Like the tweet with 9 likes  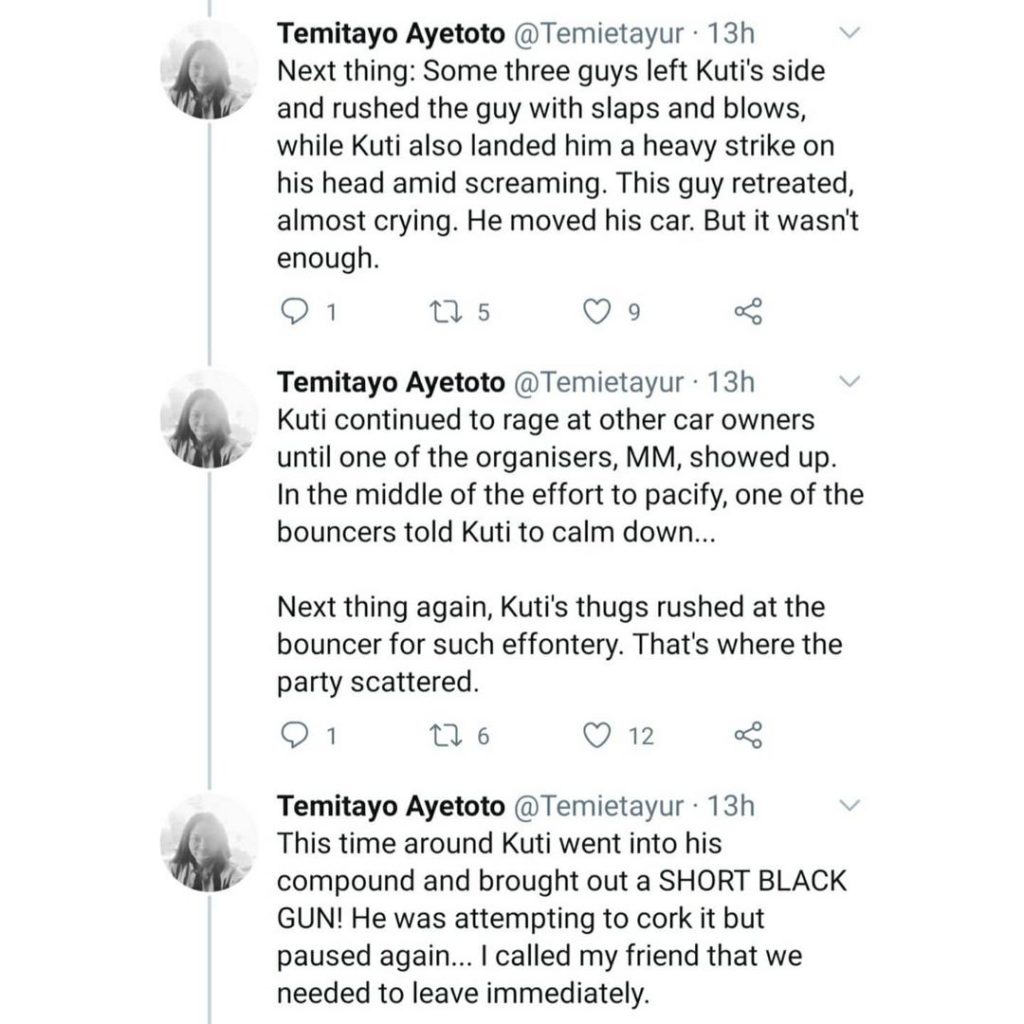coord(596,313)
